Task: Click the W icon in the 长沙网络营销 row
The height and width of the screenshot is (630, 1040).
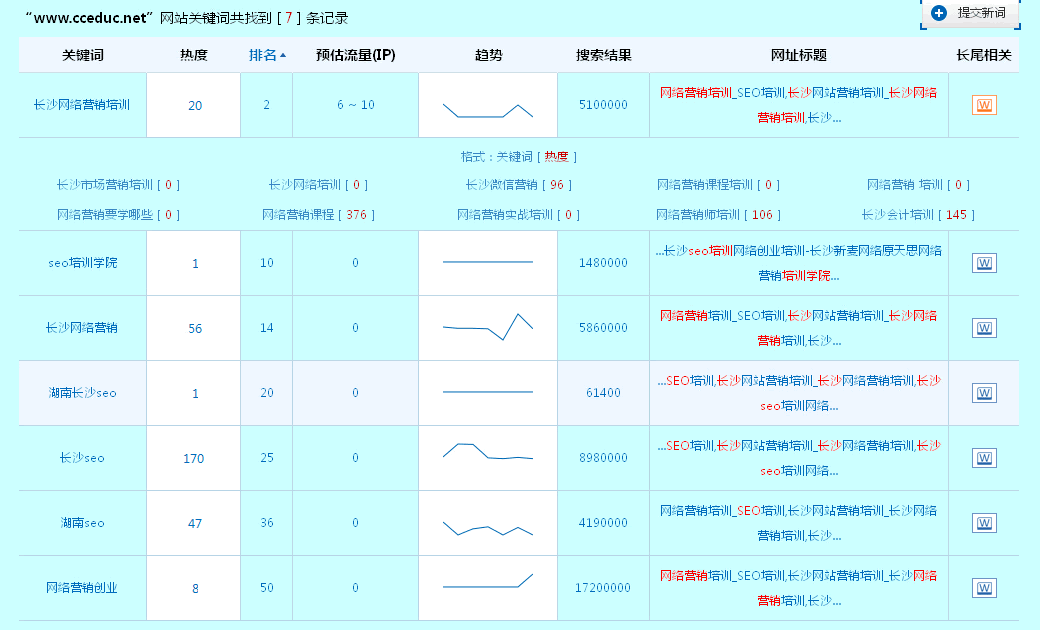Action: click(x=984, y=327)
